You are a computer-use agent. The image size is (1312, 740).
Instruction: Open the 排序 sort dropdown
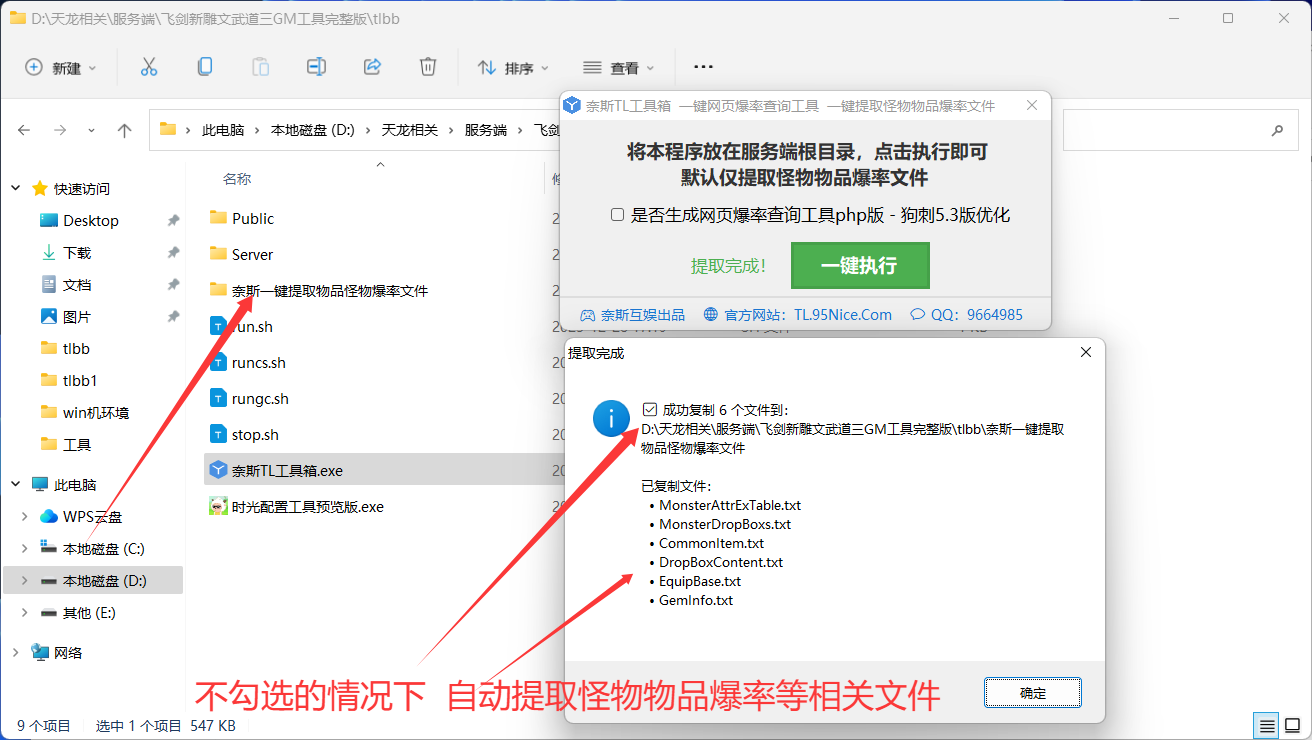pyautogui.click(x=514, y=68)
